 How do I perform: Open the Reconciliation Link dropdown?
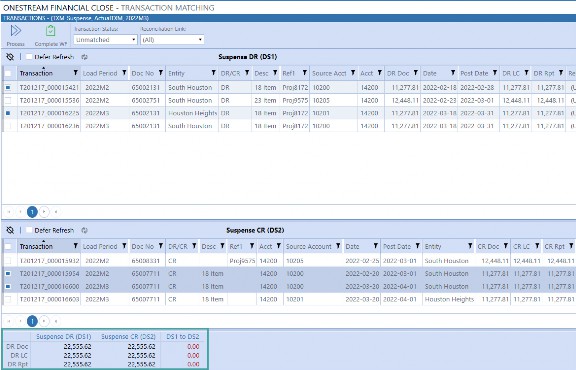pos(172,39)
